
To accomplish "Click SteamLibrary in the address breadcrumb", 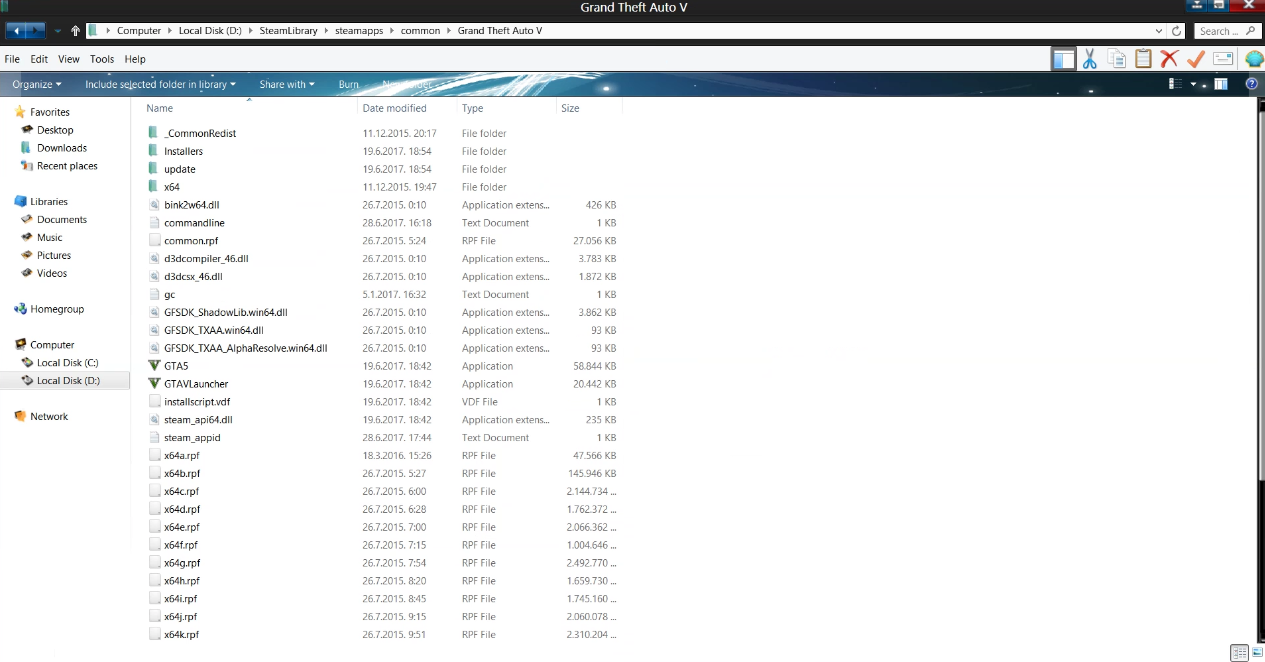I will point(288,31).
